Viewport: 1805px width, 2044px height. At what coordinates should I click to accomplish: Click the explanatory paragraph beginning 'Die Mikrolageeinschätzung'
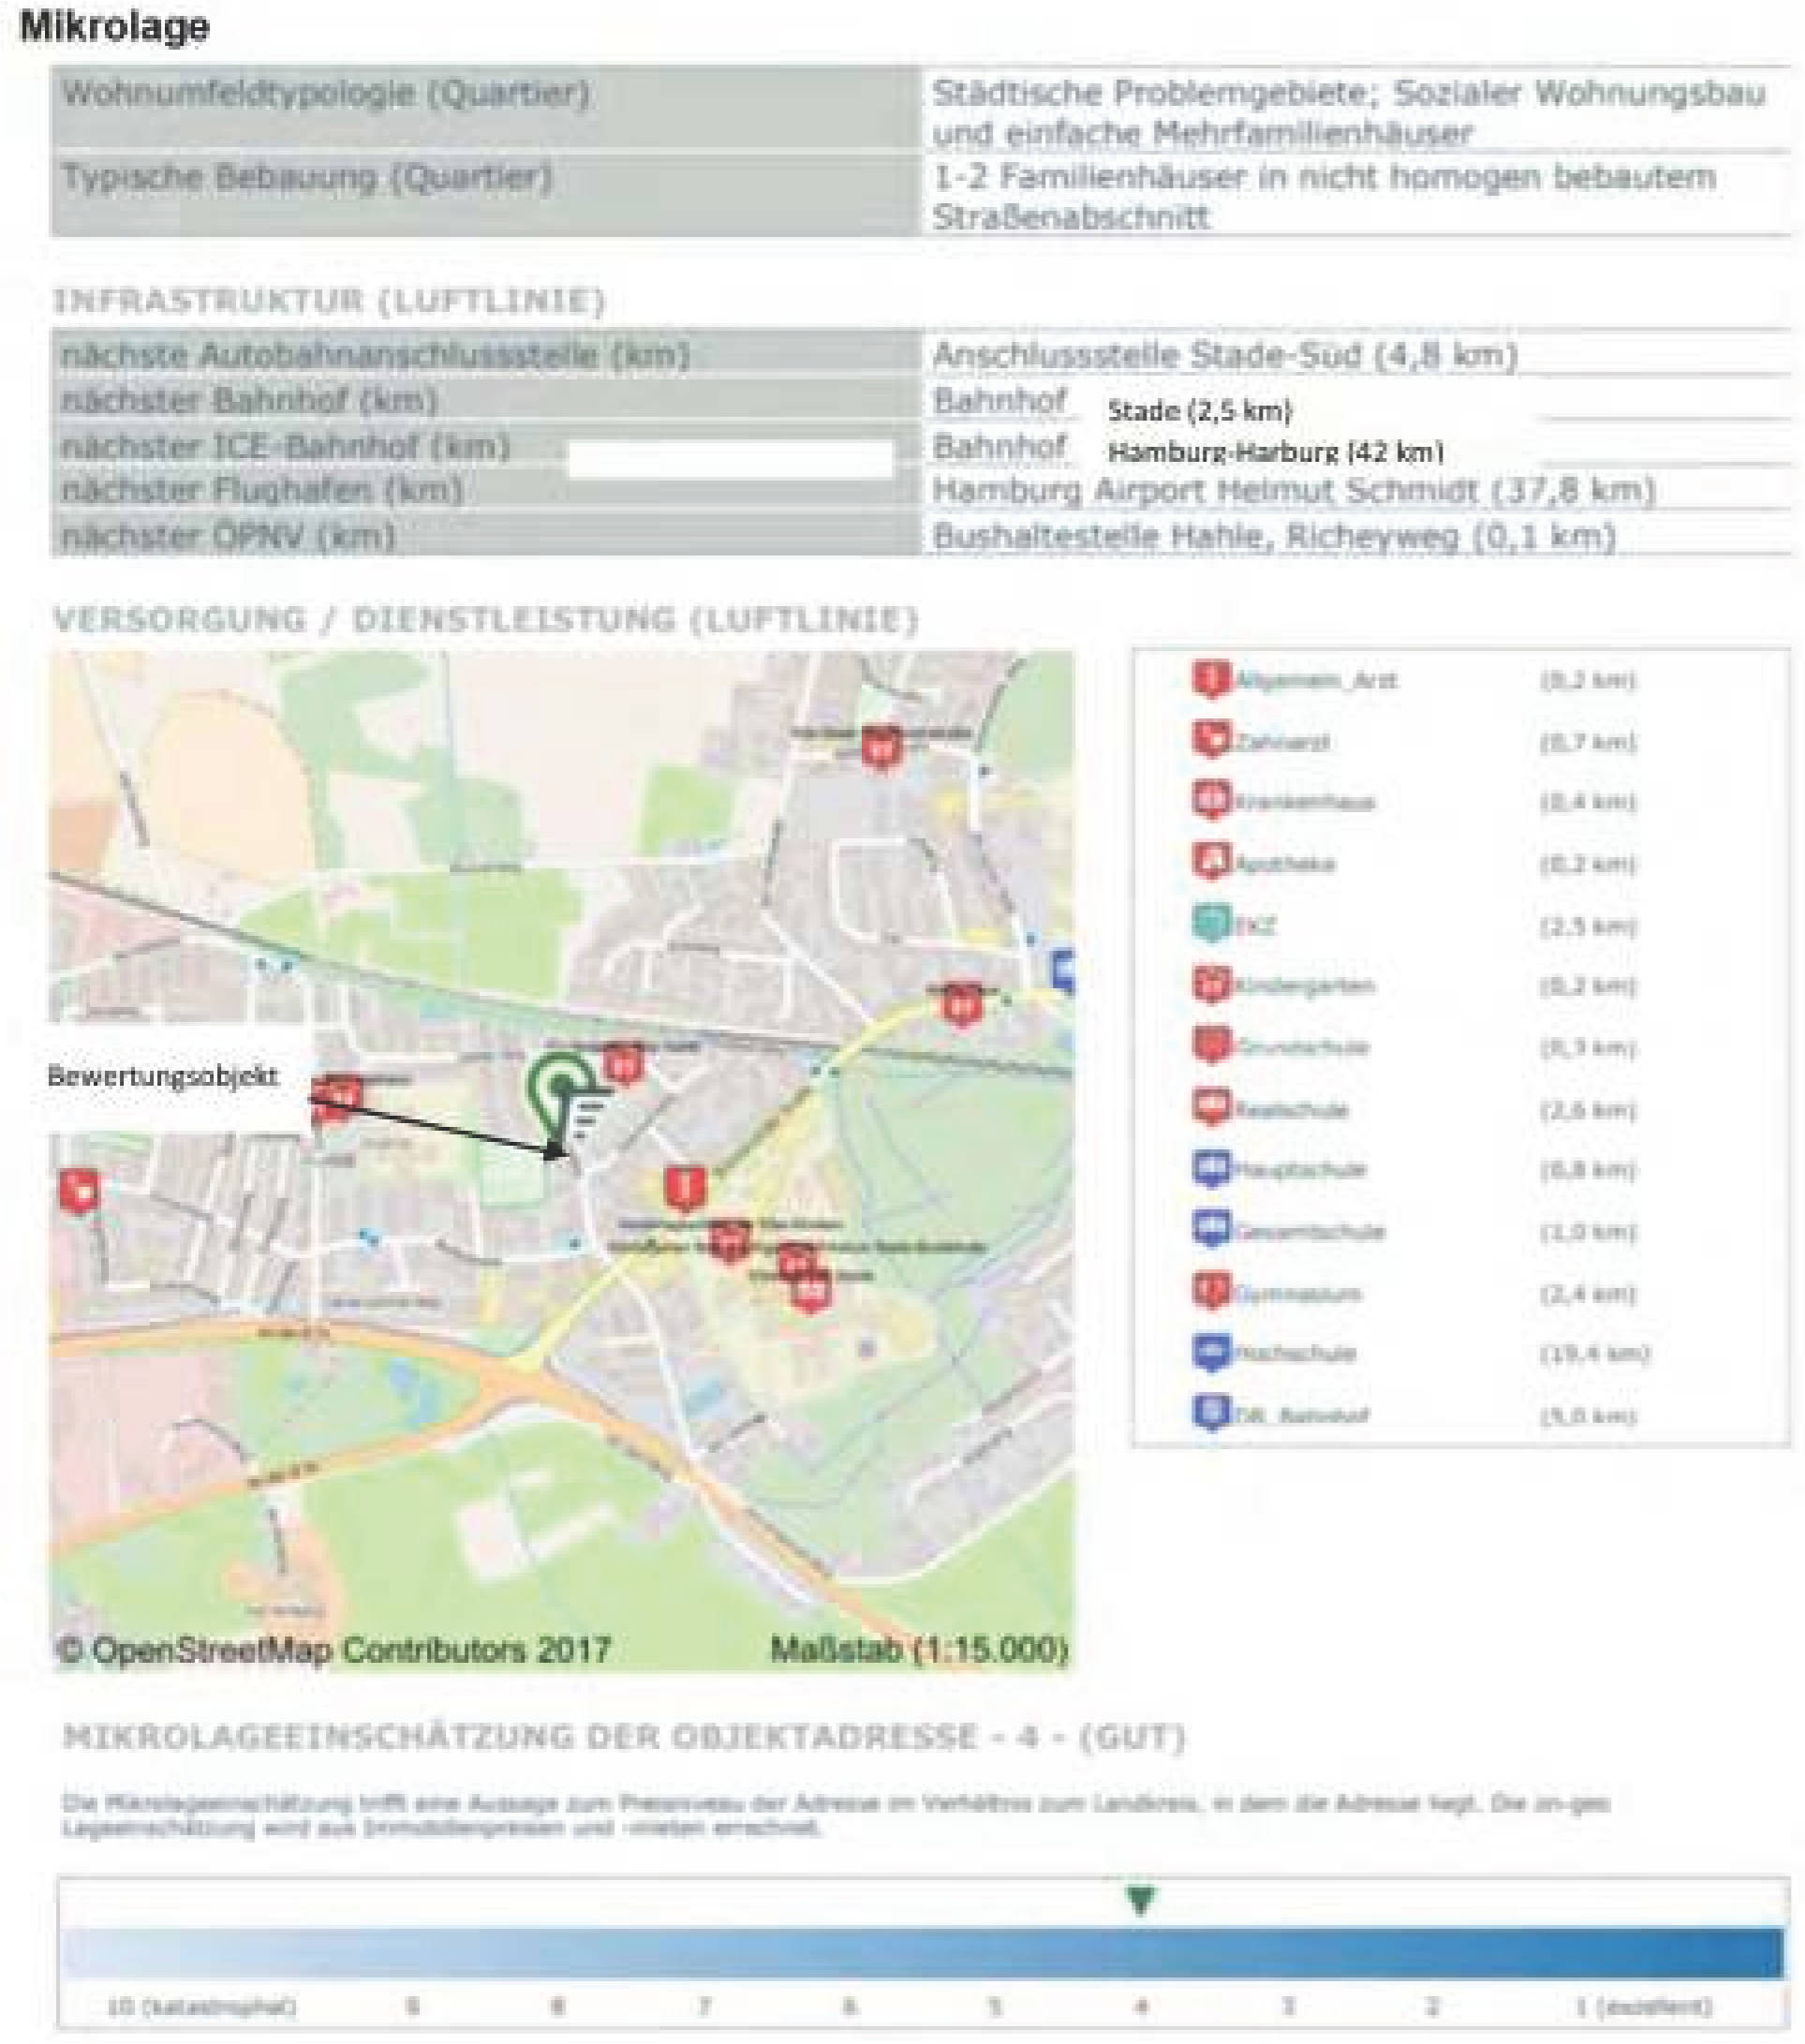tap(836, 1816)
